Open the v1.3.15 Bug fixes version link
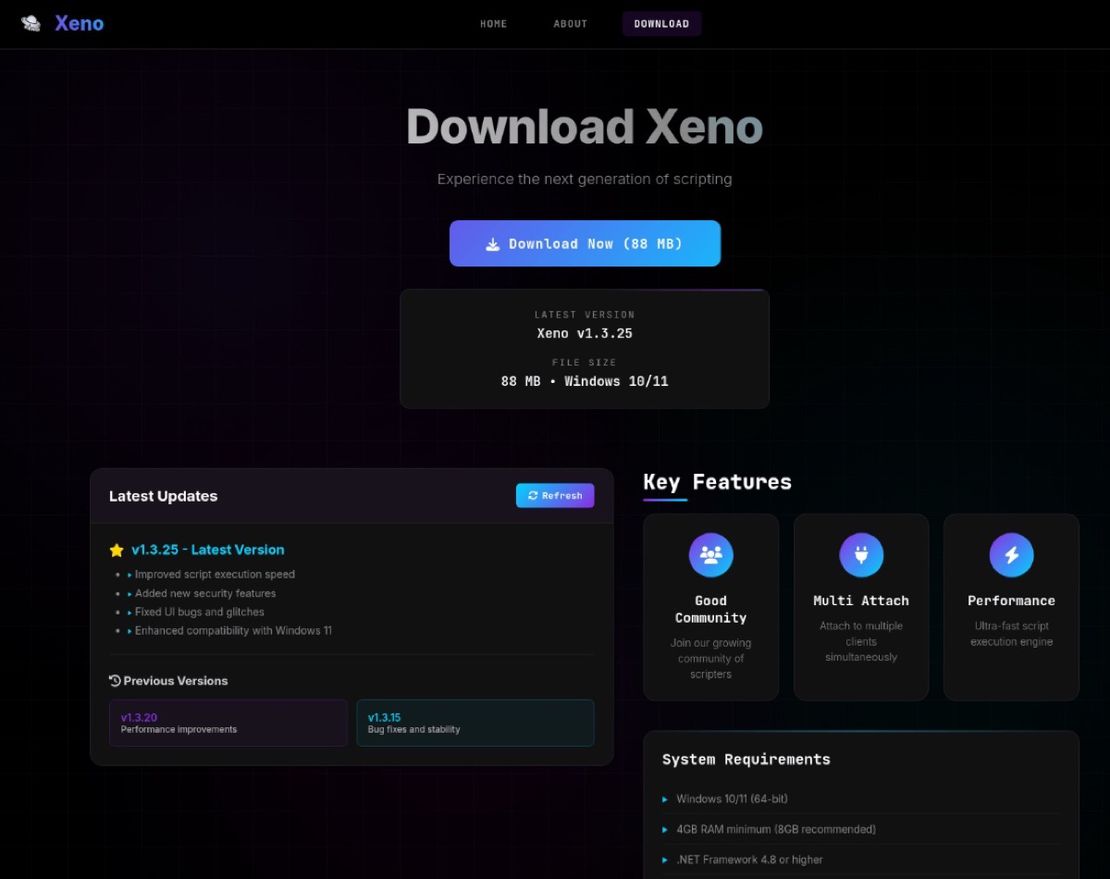Viewport: 1110px width, 879px height. tap(475, 722)
